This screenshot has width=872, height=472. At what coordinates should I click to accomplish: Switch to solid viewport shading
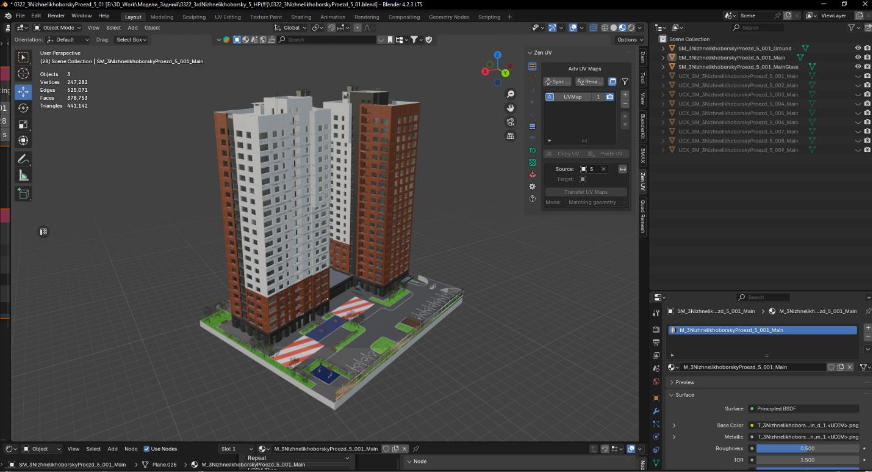[613, 27]
